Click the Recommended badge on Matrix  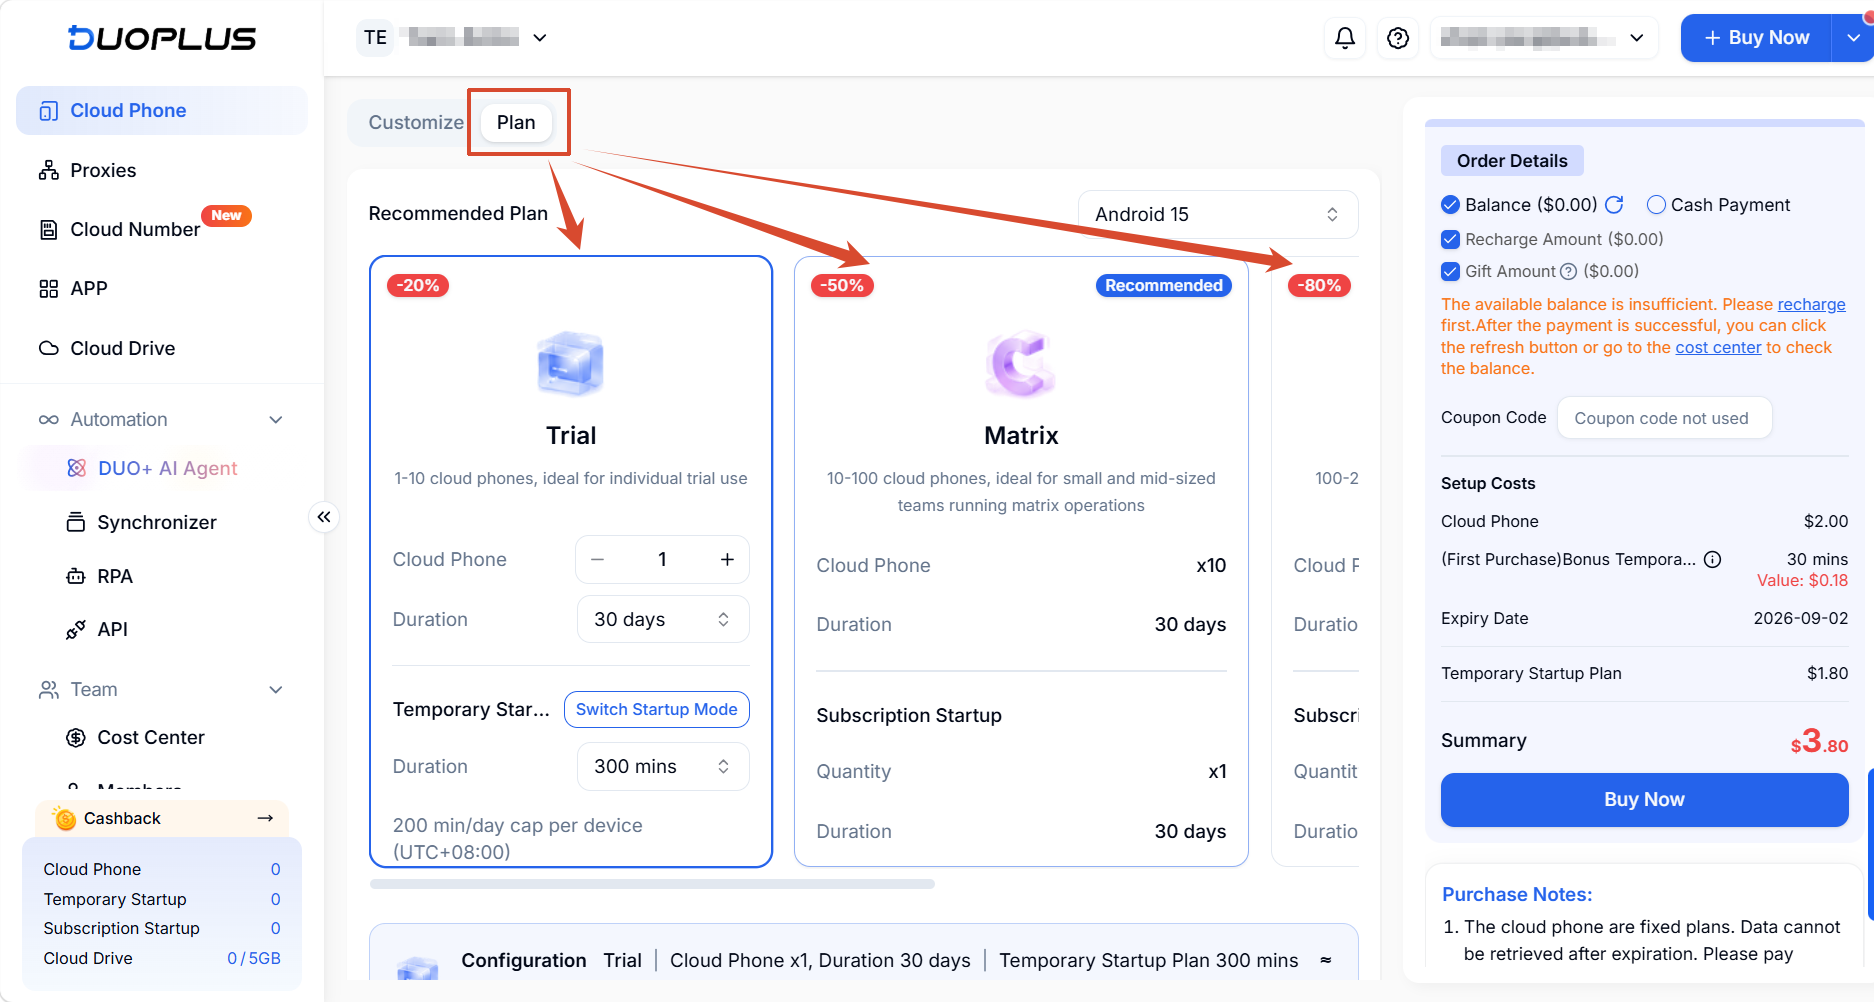pyautogui.click(x=1163, y=286)
